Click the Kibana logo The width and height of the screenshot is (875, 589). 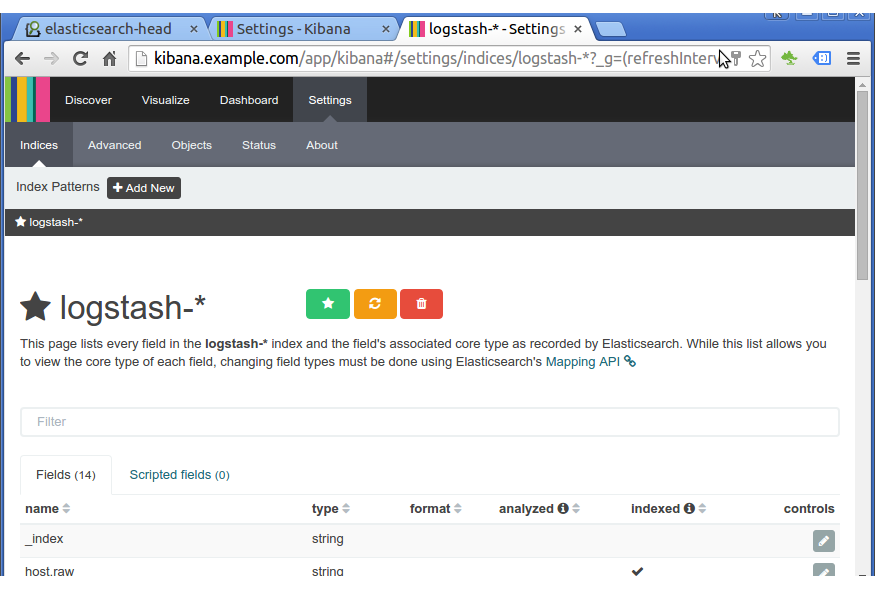coord(27,100)
